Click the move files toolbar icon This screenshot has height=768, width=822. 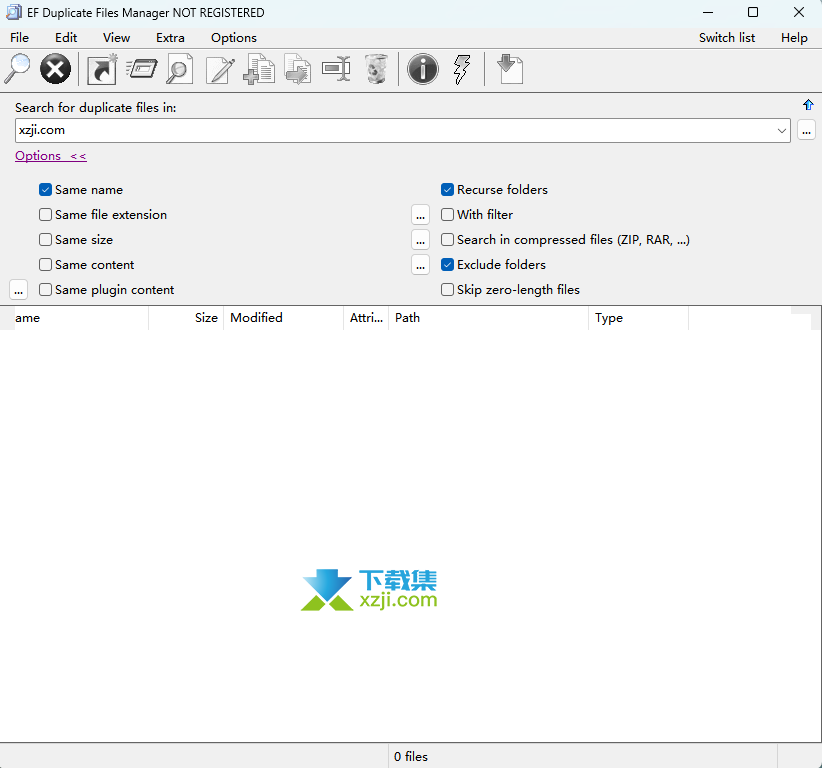coord(298,69)
